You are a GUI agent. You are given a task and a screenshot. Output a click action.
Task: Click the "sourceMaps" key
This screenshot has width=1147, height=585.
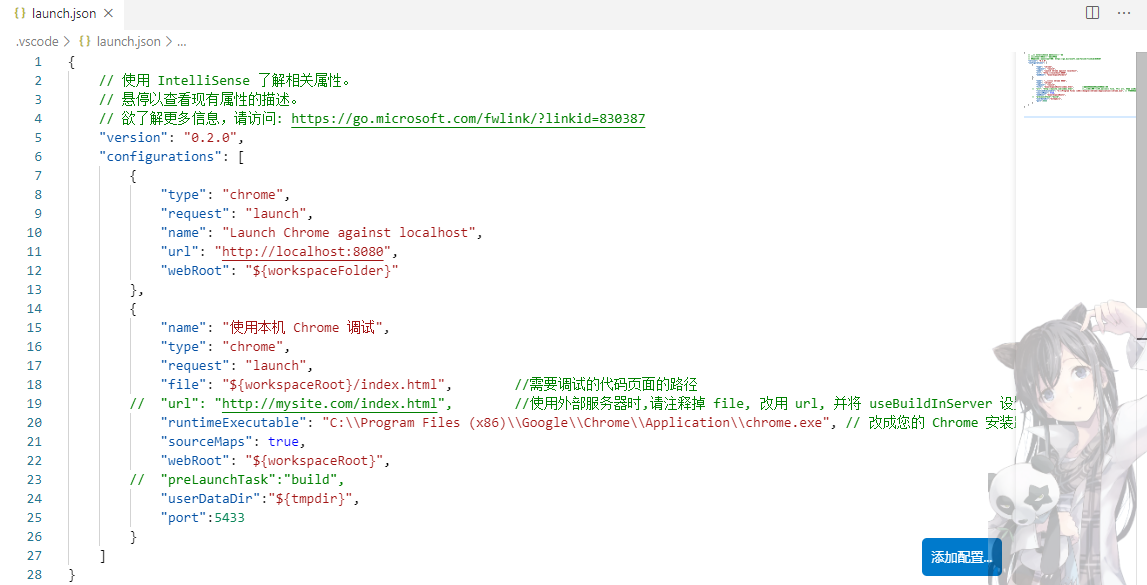coord(206,442)
